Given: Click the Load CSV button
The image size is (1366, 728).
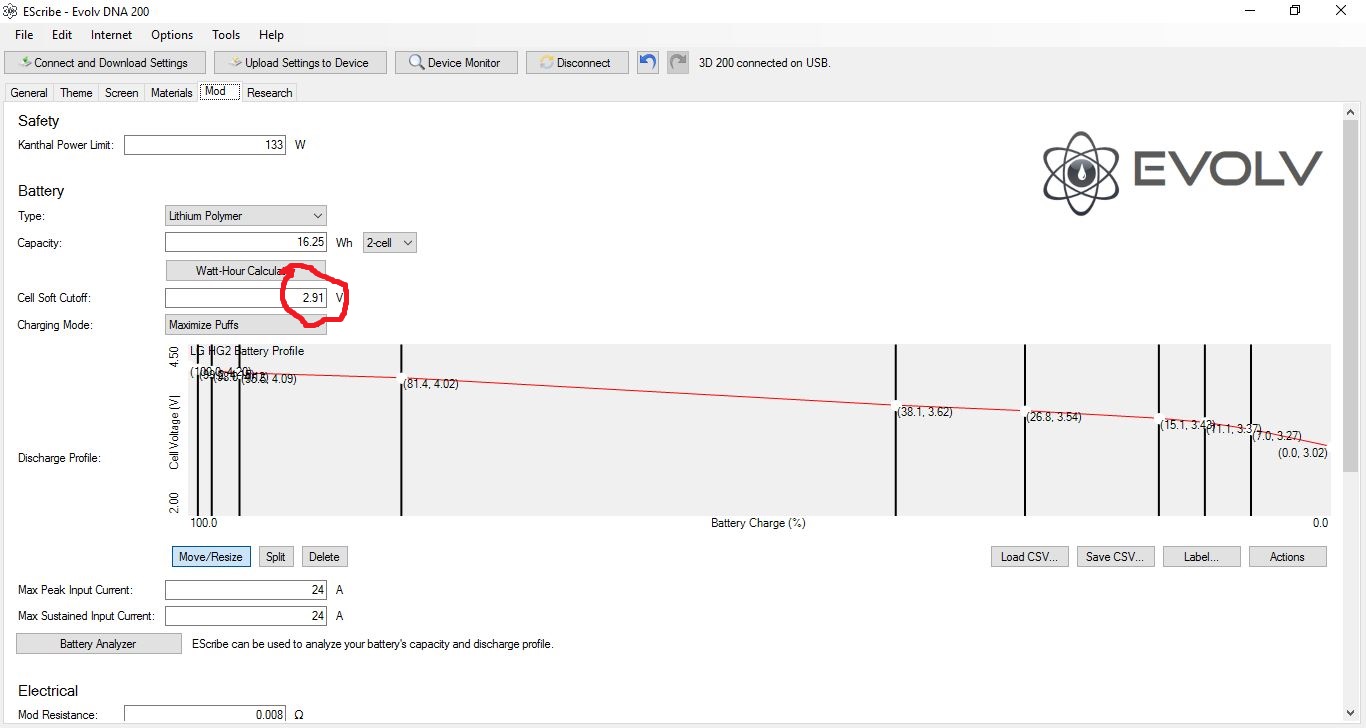Looking at the screenshot, I should [1029, 557].
